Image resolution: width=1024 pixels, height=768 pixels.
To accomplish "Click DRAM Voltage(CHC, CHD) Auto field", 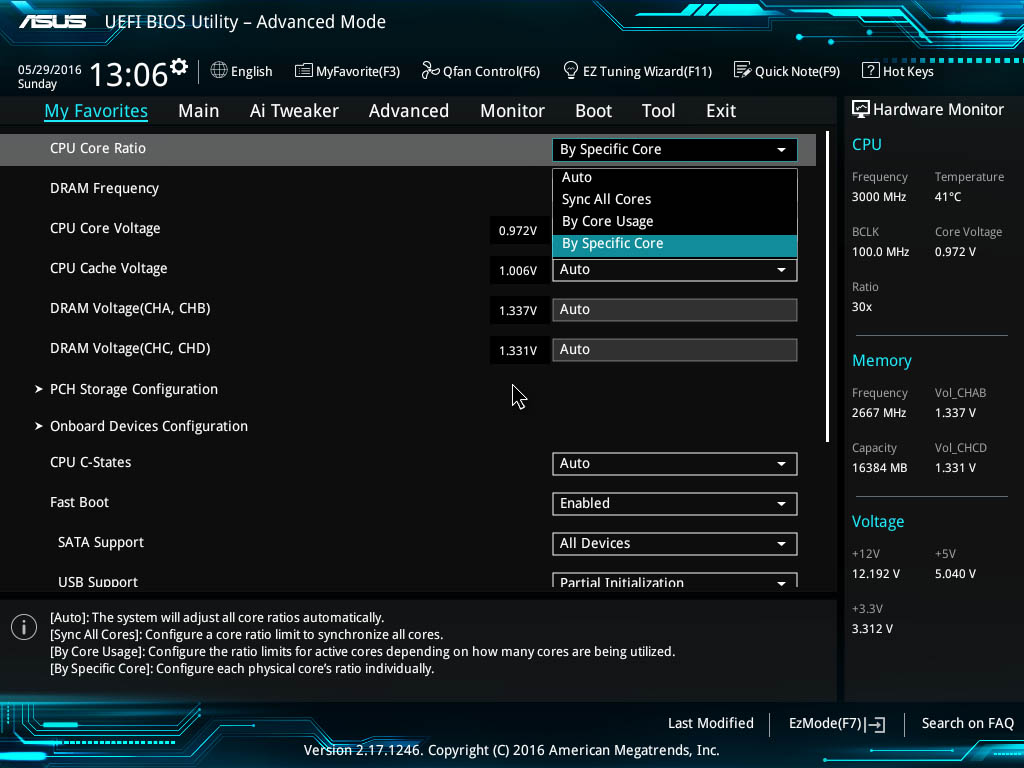I will pos(675,349).
